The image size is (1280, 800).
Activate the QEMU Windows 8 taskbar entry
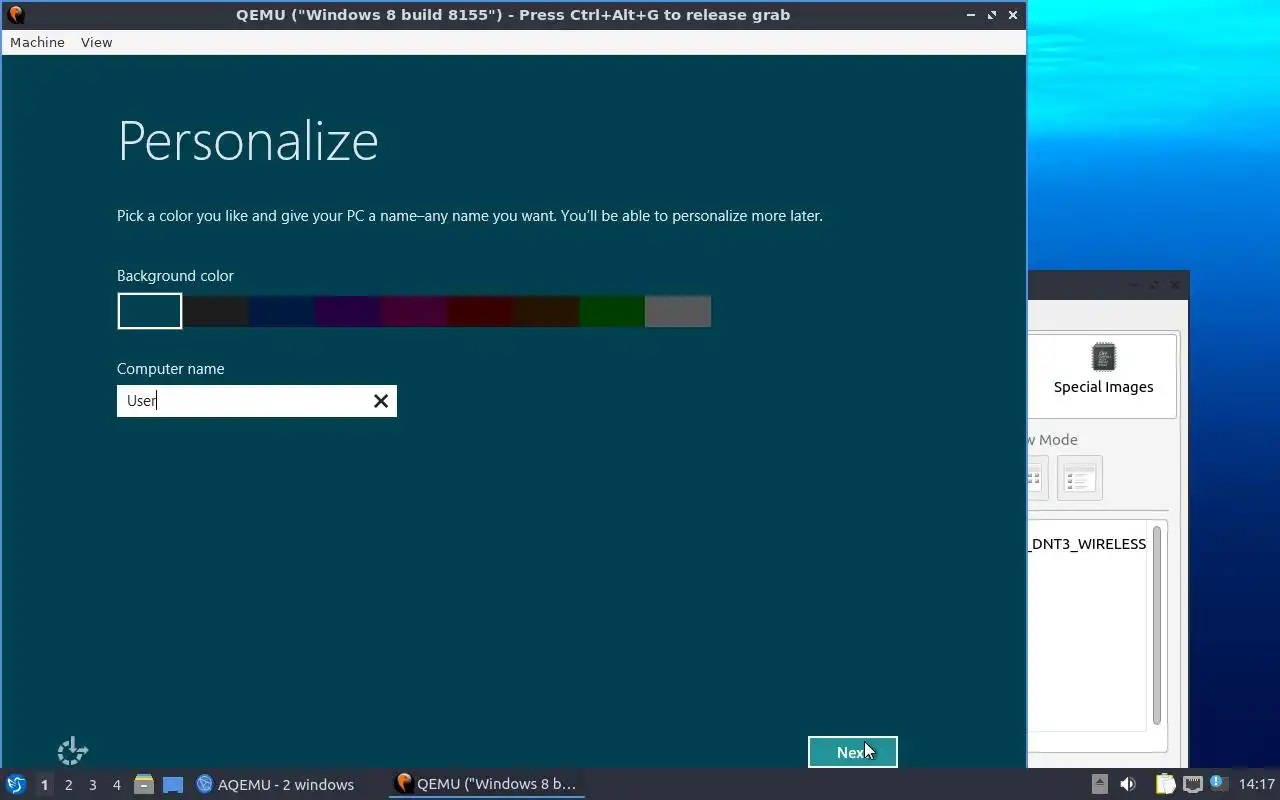click(x=487, y=784)
